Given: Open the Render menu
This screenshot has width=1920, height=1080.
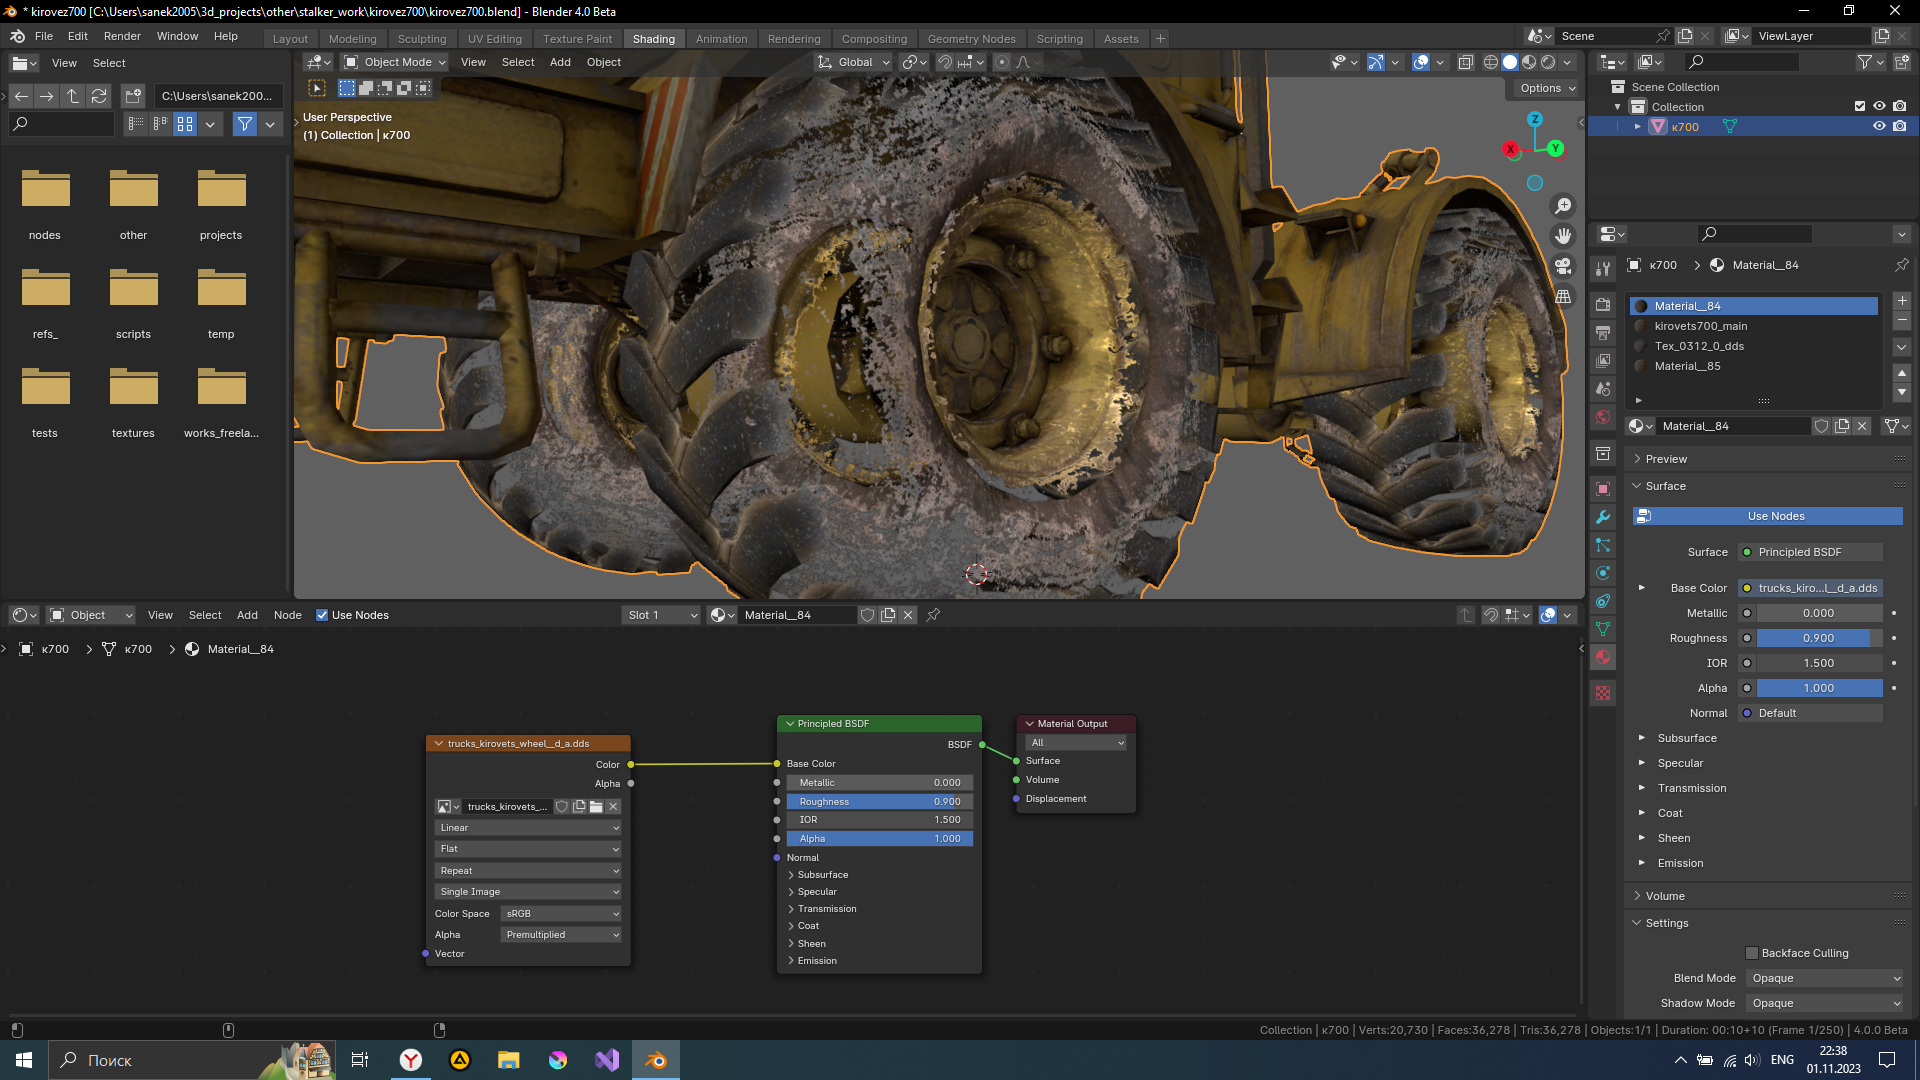Looking at the screenshot, I should (122, 36).
